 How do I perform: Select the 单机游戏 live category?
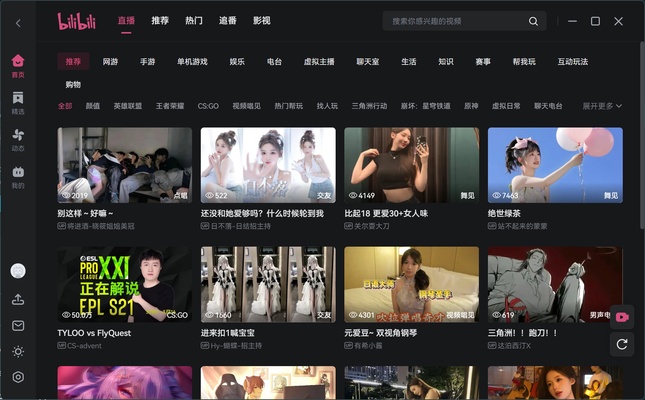(192, 62)
